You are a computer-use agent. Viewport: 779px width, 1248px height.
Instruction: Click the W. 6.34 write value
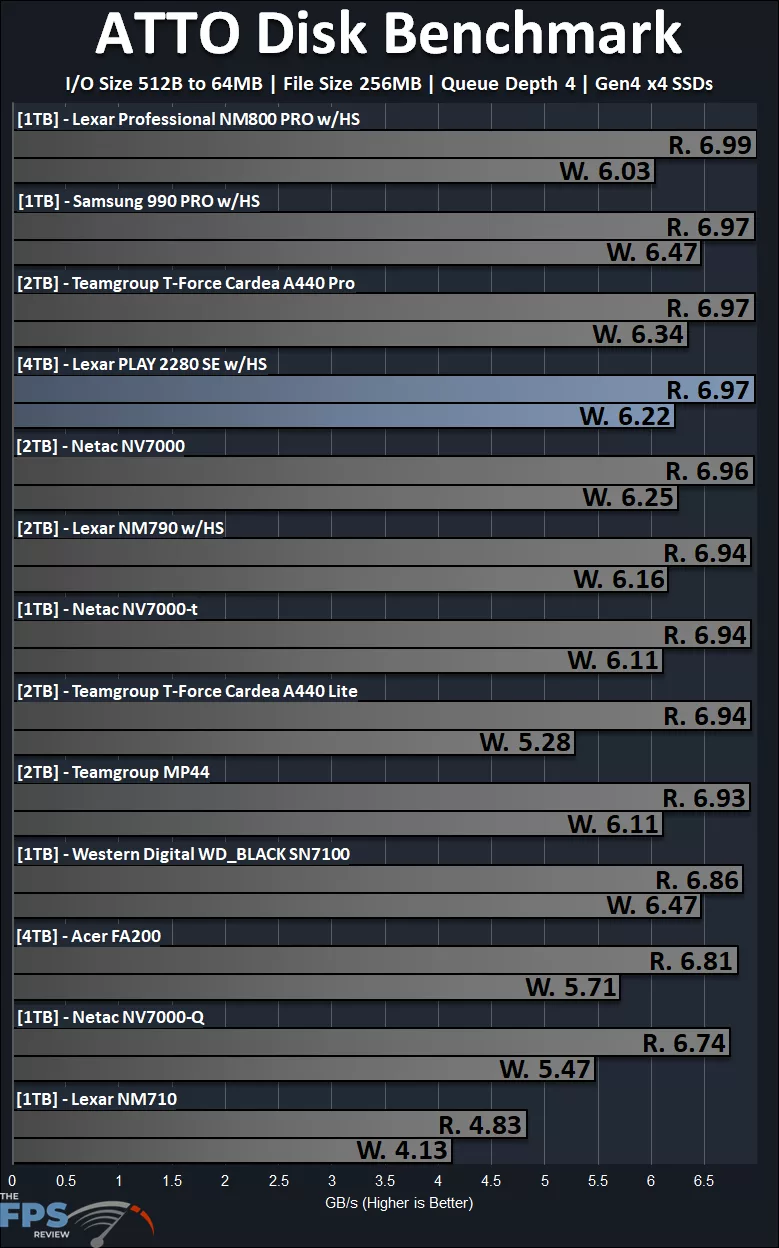638,334
